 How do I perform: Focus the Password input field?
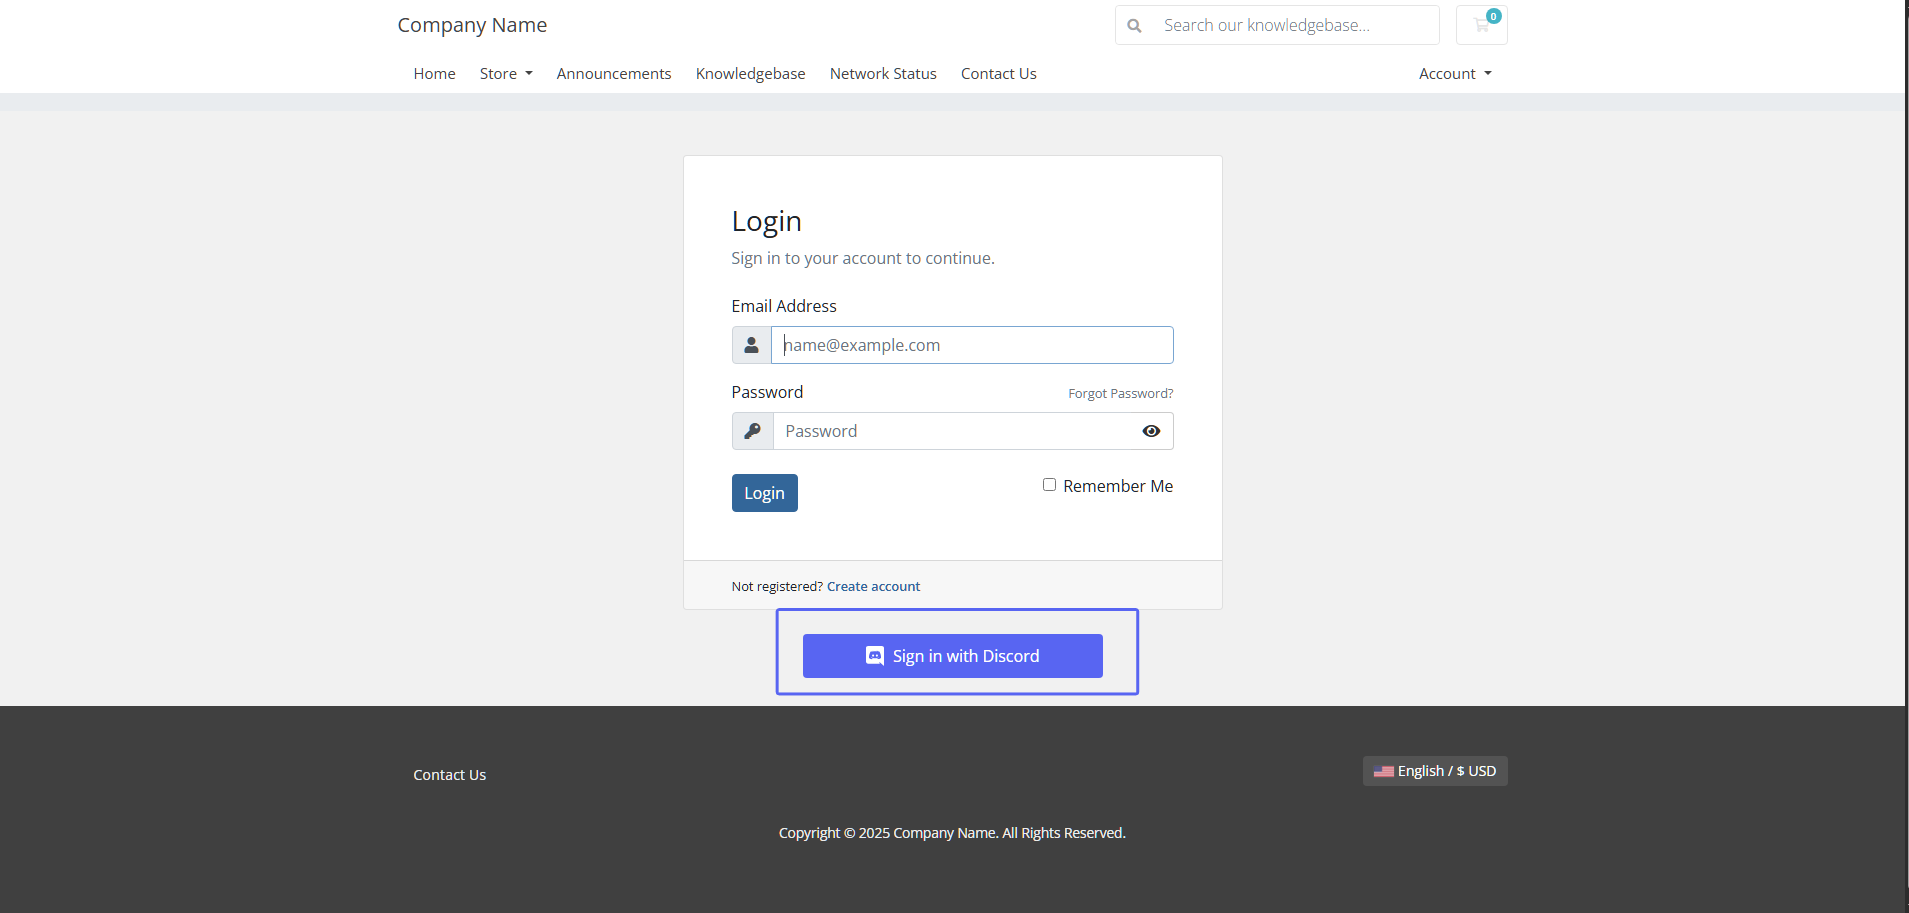(973, 431)
